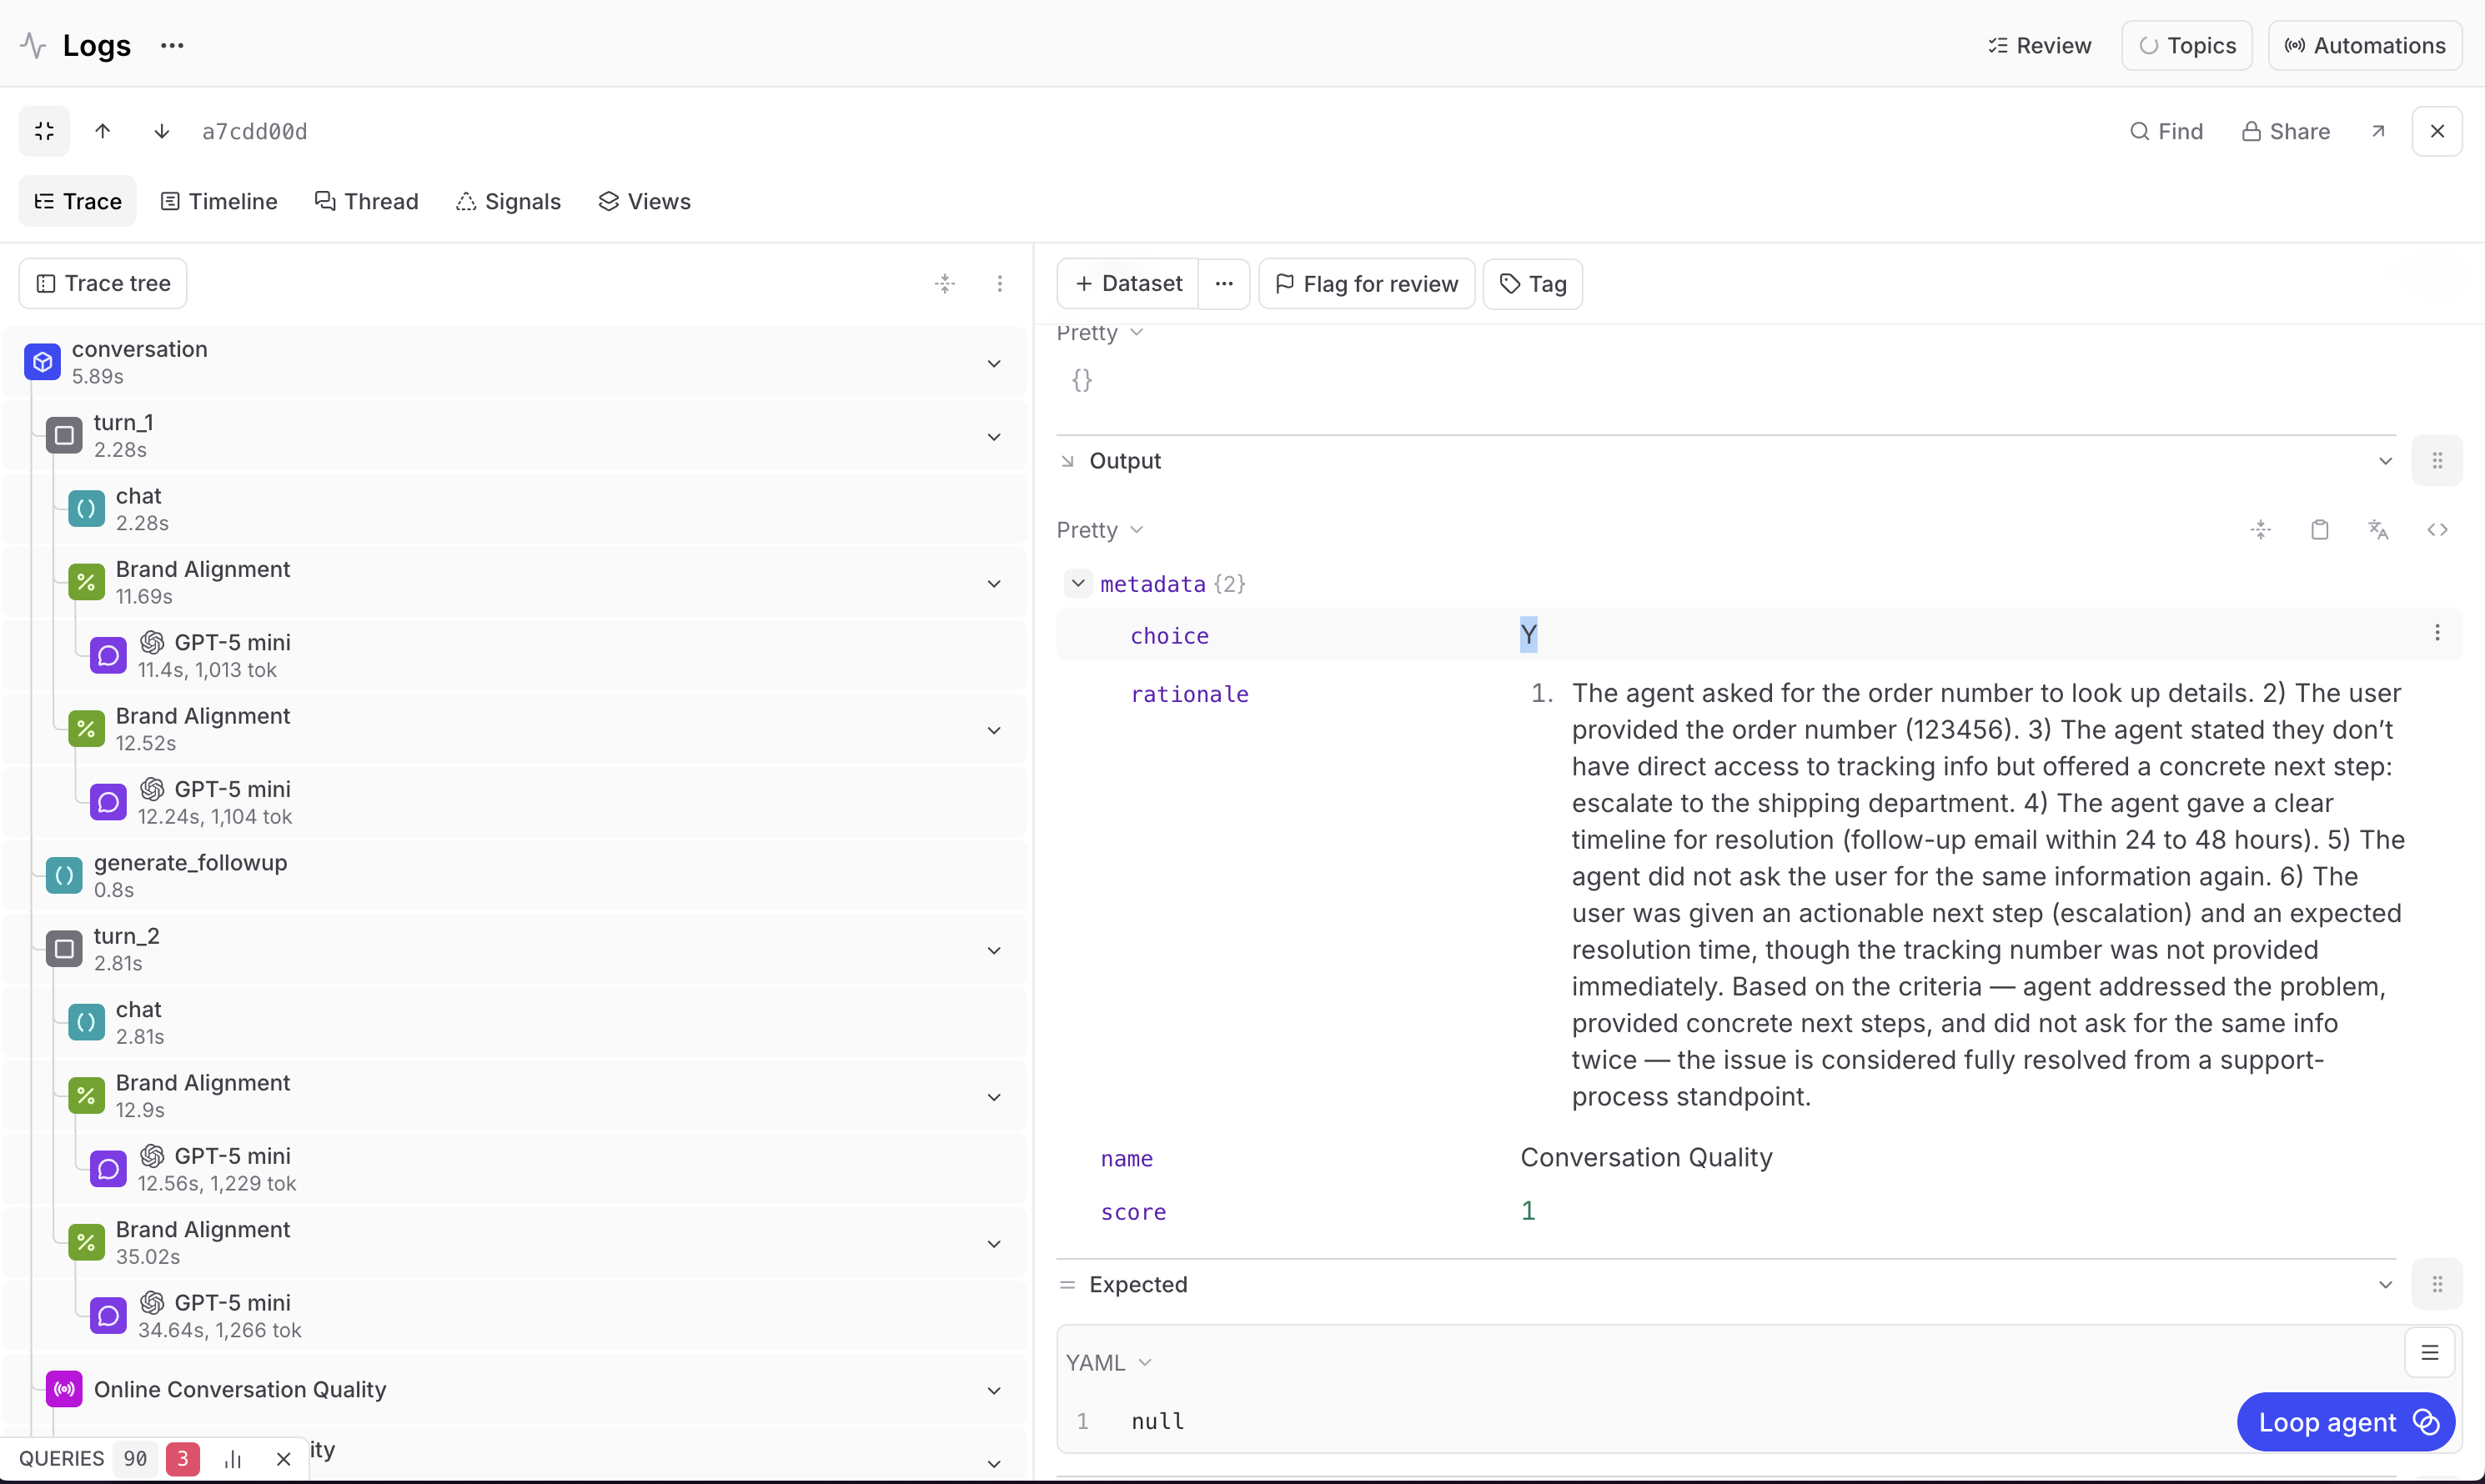Change the Output Pretty format dropdown
Viewport: 2485px width, 1484px height.
[1100, 530]
